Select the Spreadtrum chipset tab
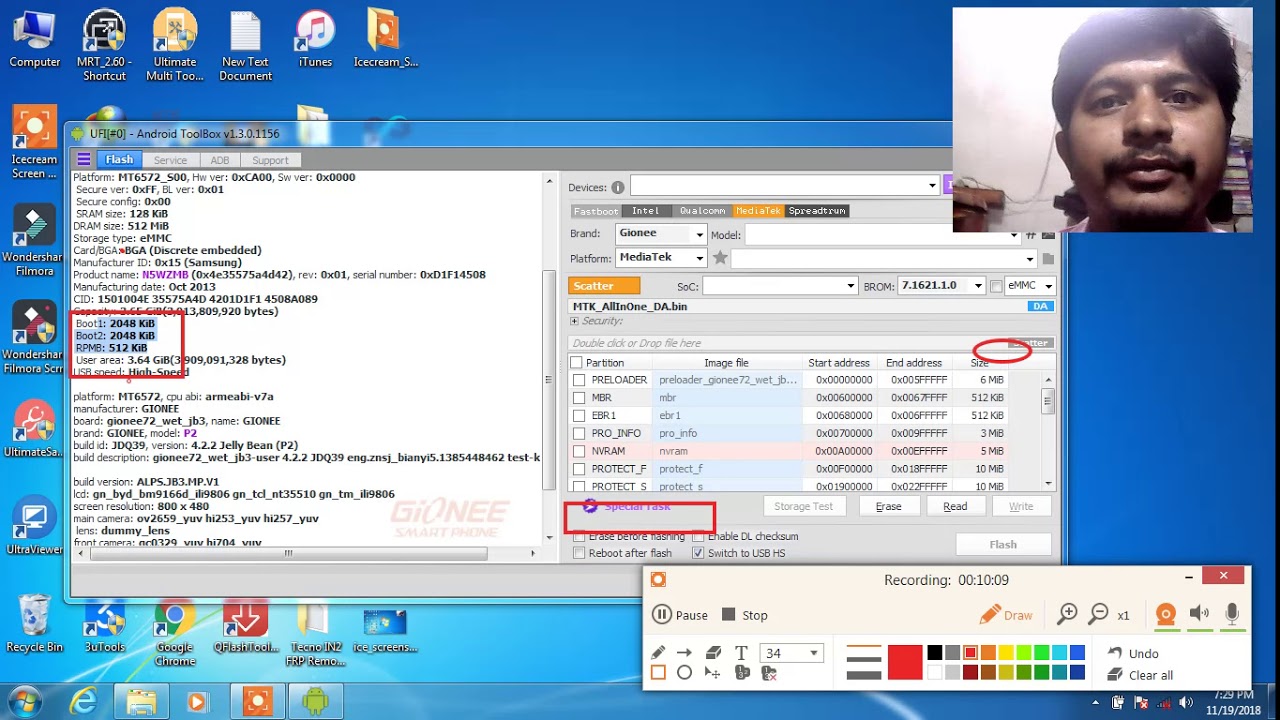1280x720 pixels. 817,211
